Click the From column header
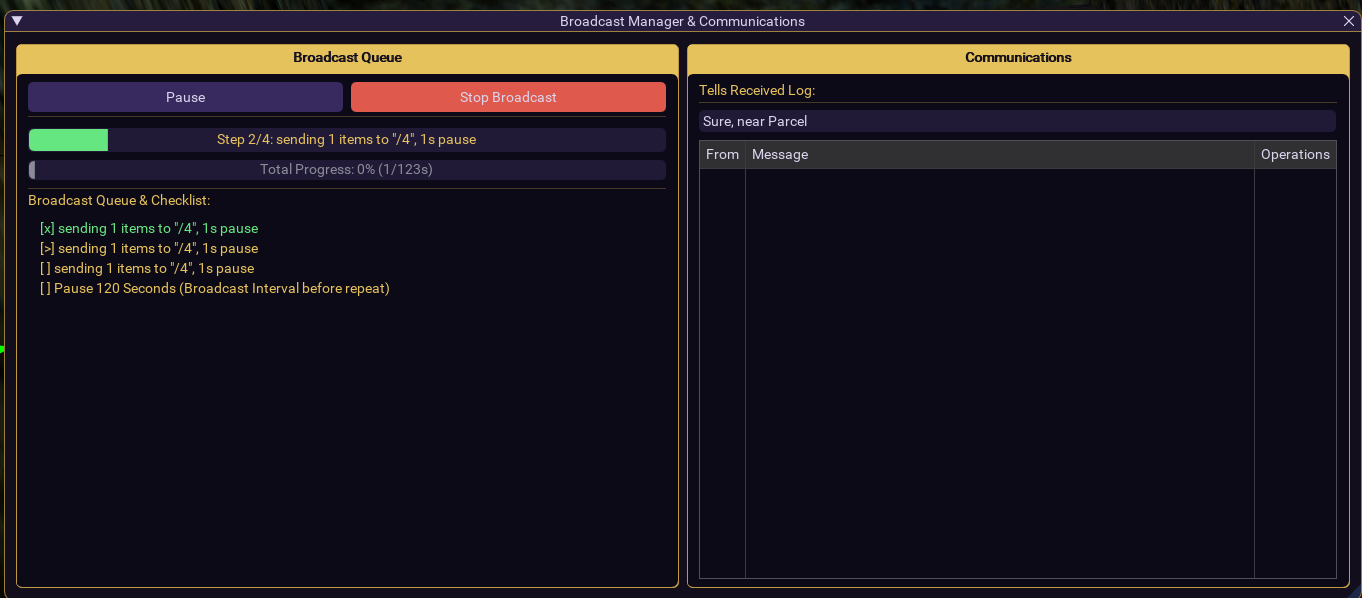The width and height of the screenshot is (1362, 598). click(x=722, y=155)
